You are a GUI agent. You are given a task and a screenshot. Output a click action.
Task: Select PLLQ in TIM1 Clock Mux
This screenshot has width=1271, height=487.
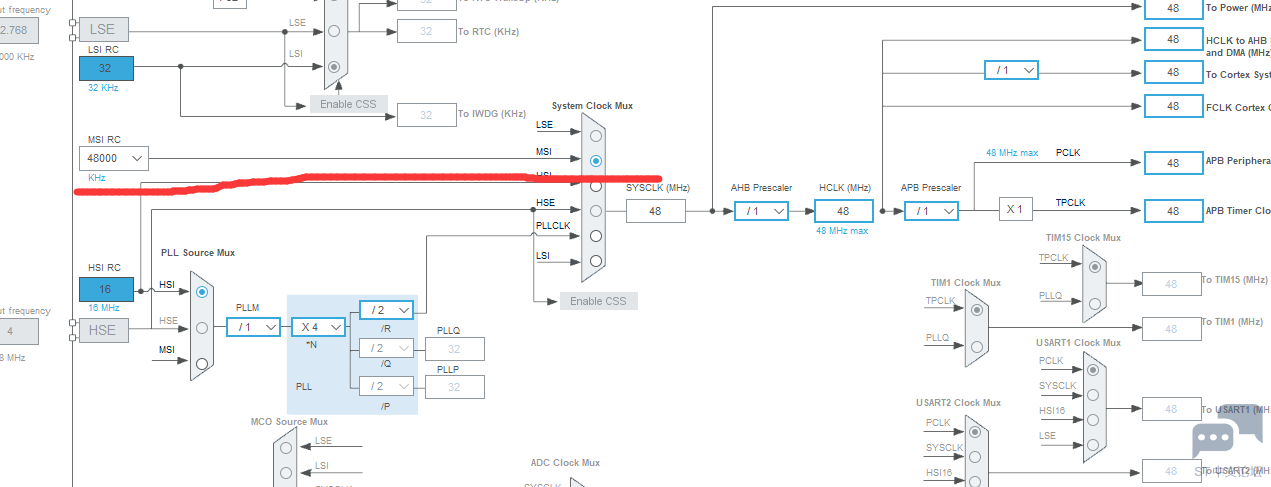[x=976, y=346]
